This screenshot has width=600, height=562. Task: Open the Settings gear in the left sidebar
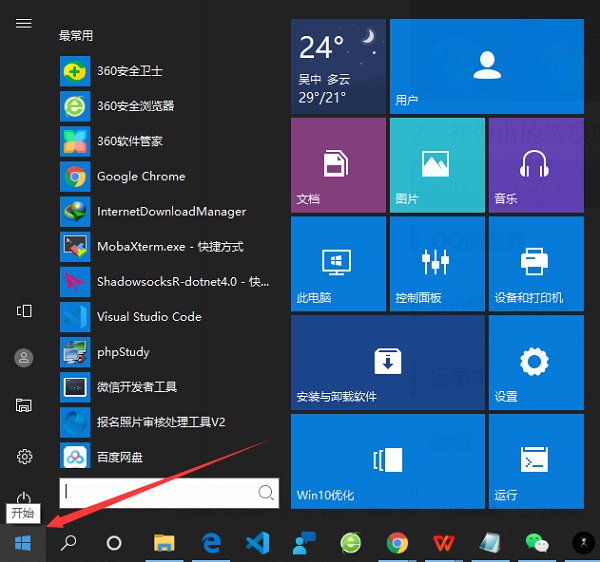pyautogui.click(x=25, y=456)
